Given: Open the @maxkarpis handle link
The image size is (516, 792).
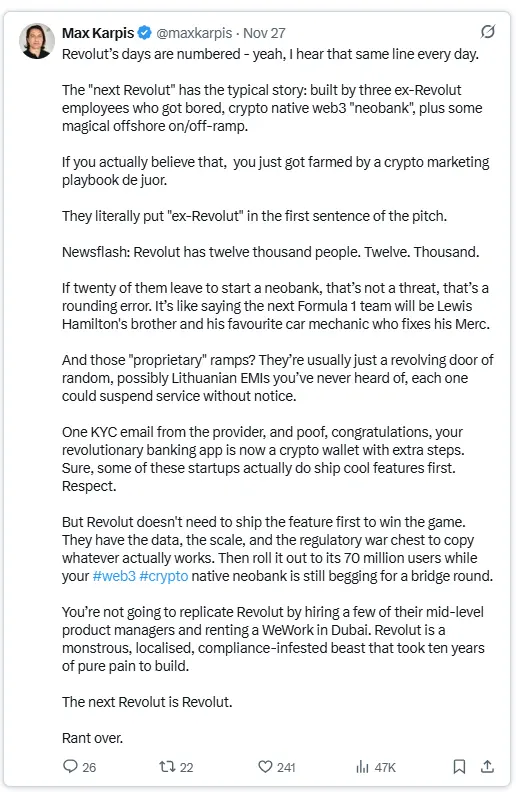Looking at the screenshot, I should pyautogui.click(x=194, y=33).
